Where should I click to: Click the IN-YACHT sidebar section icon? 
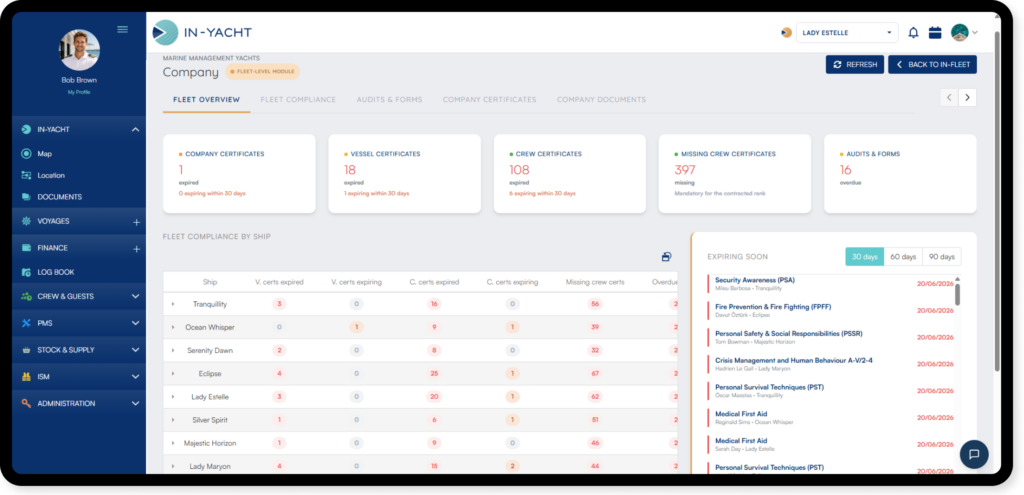coord(26,129)
